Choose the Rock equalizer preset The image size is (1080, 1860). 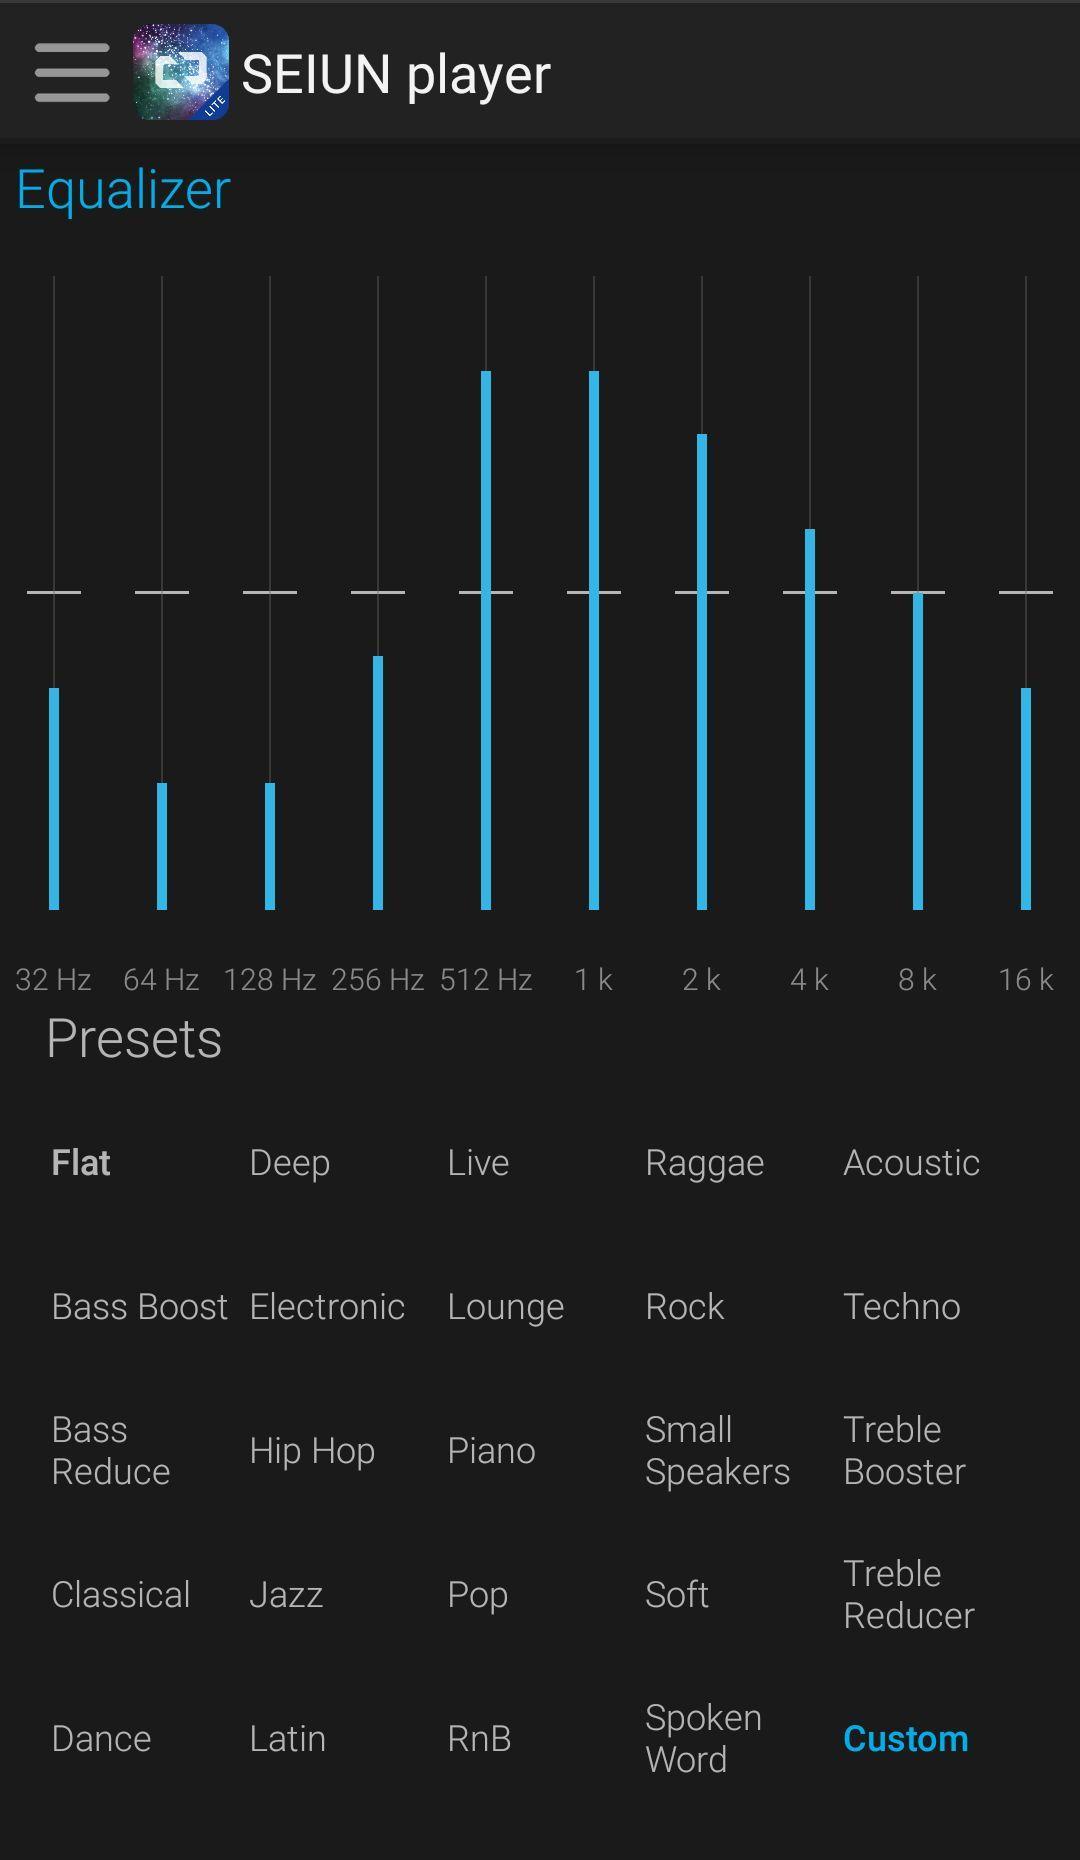click(x=685, y=1307)
